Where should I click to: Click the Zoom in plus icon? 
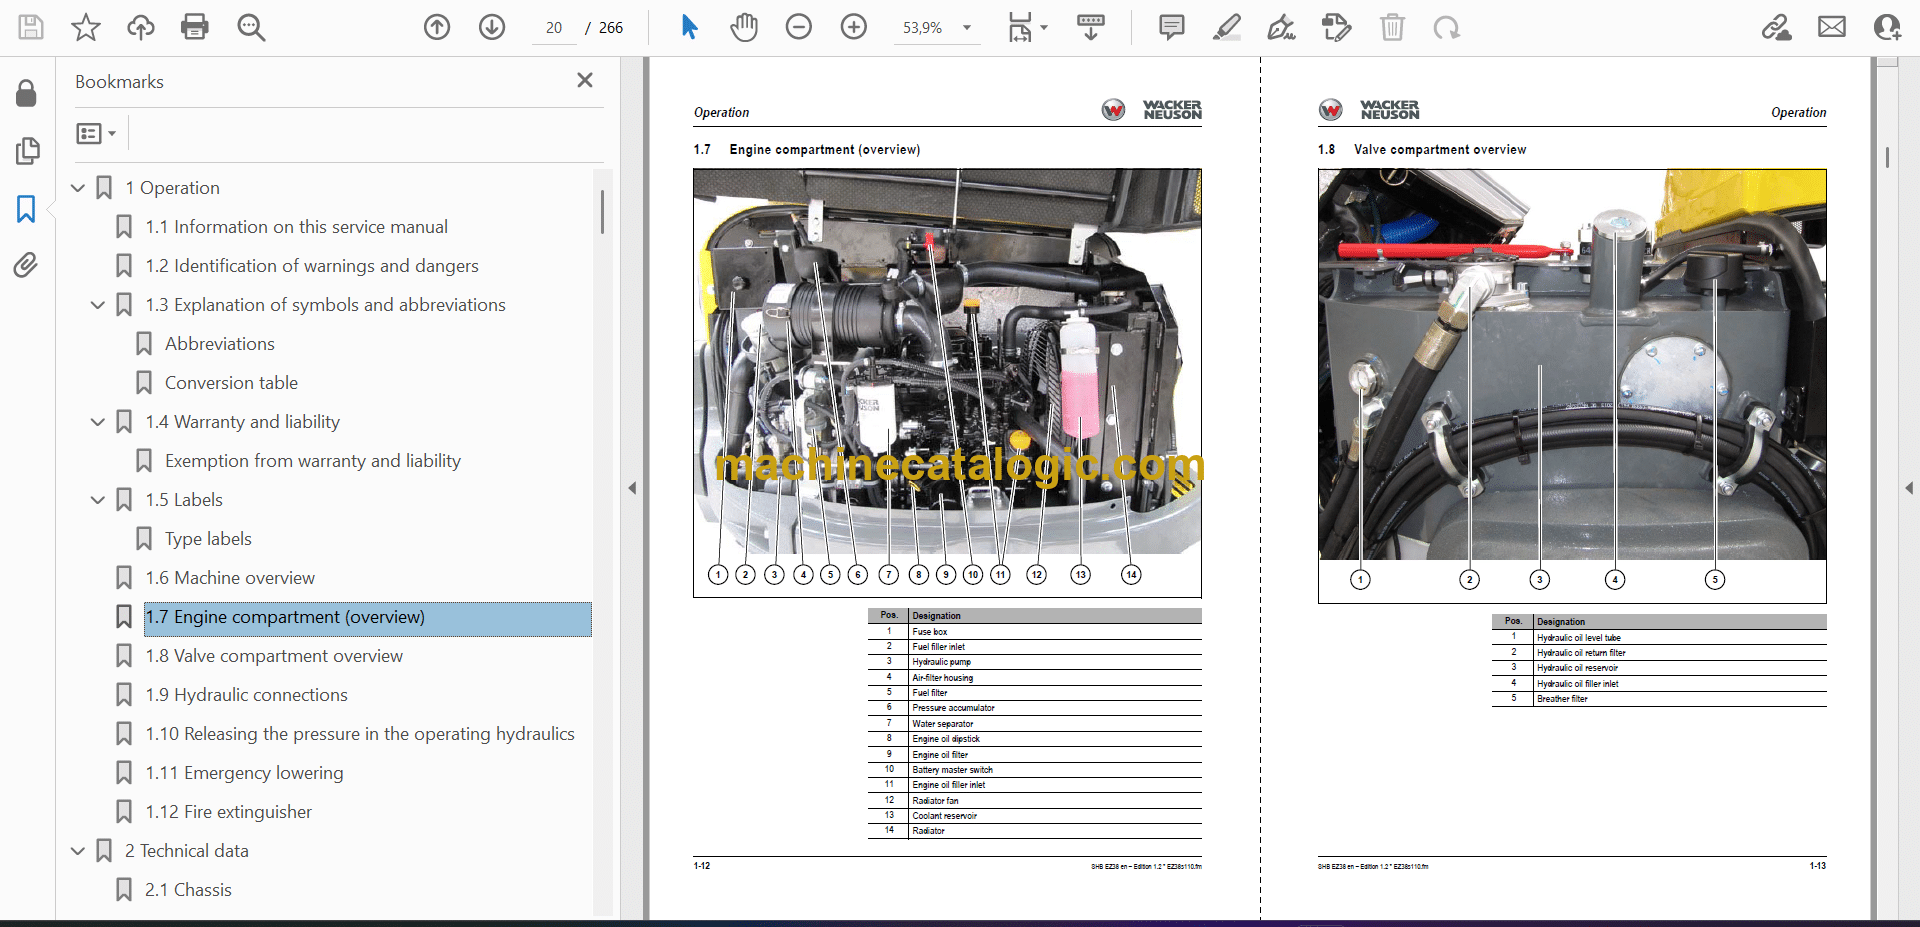pos(853,27)
